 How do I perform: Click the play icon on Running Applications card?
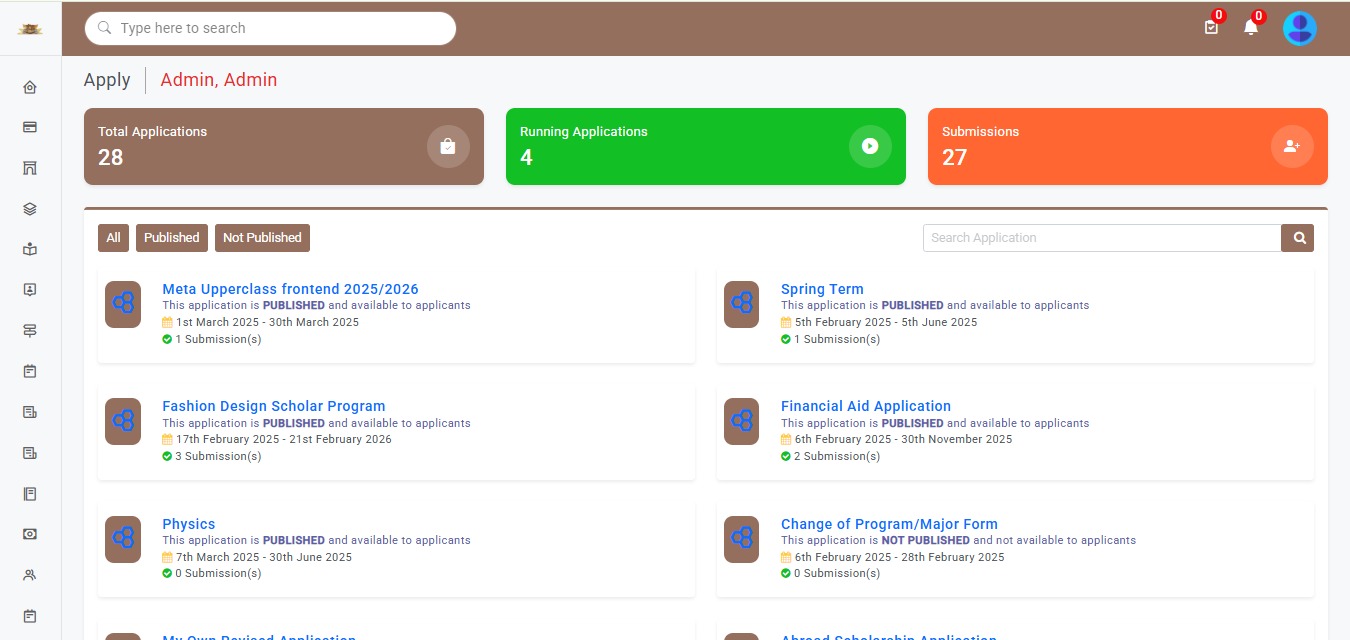869,147
